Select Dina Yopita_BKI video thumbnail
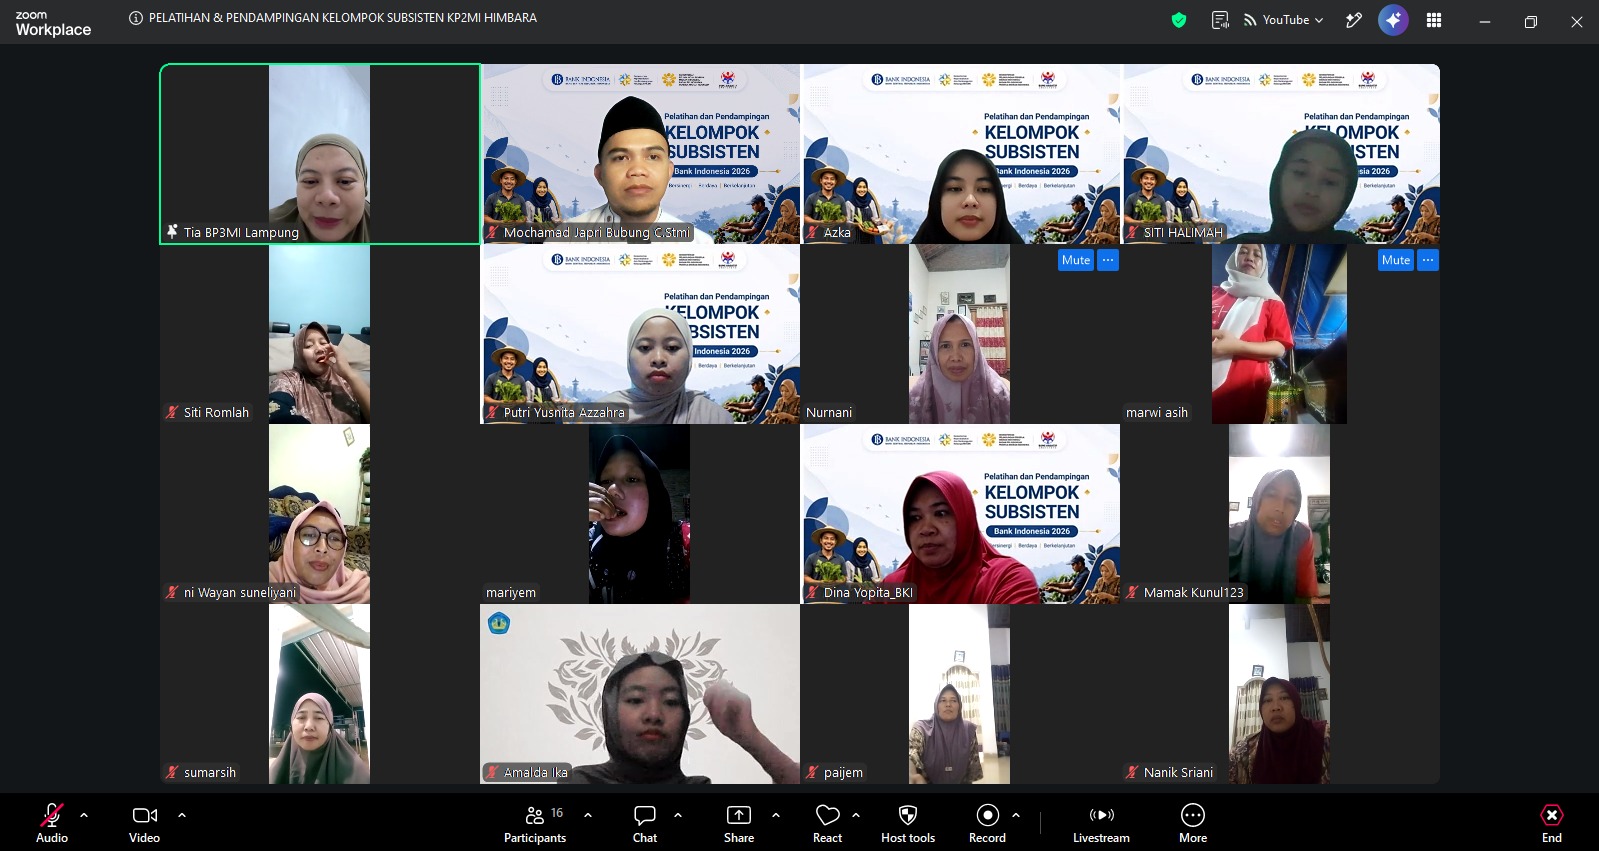The width and height of the screenshot is (1599, 851). click(x=960, y=514)
